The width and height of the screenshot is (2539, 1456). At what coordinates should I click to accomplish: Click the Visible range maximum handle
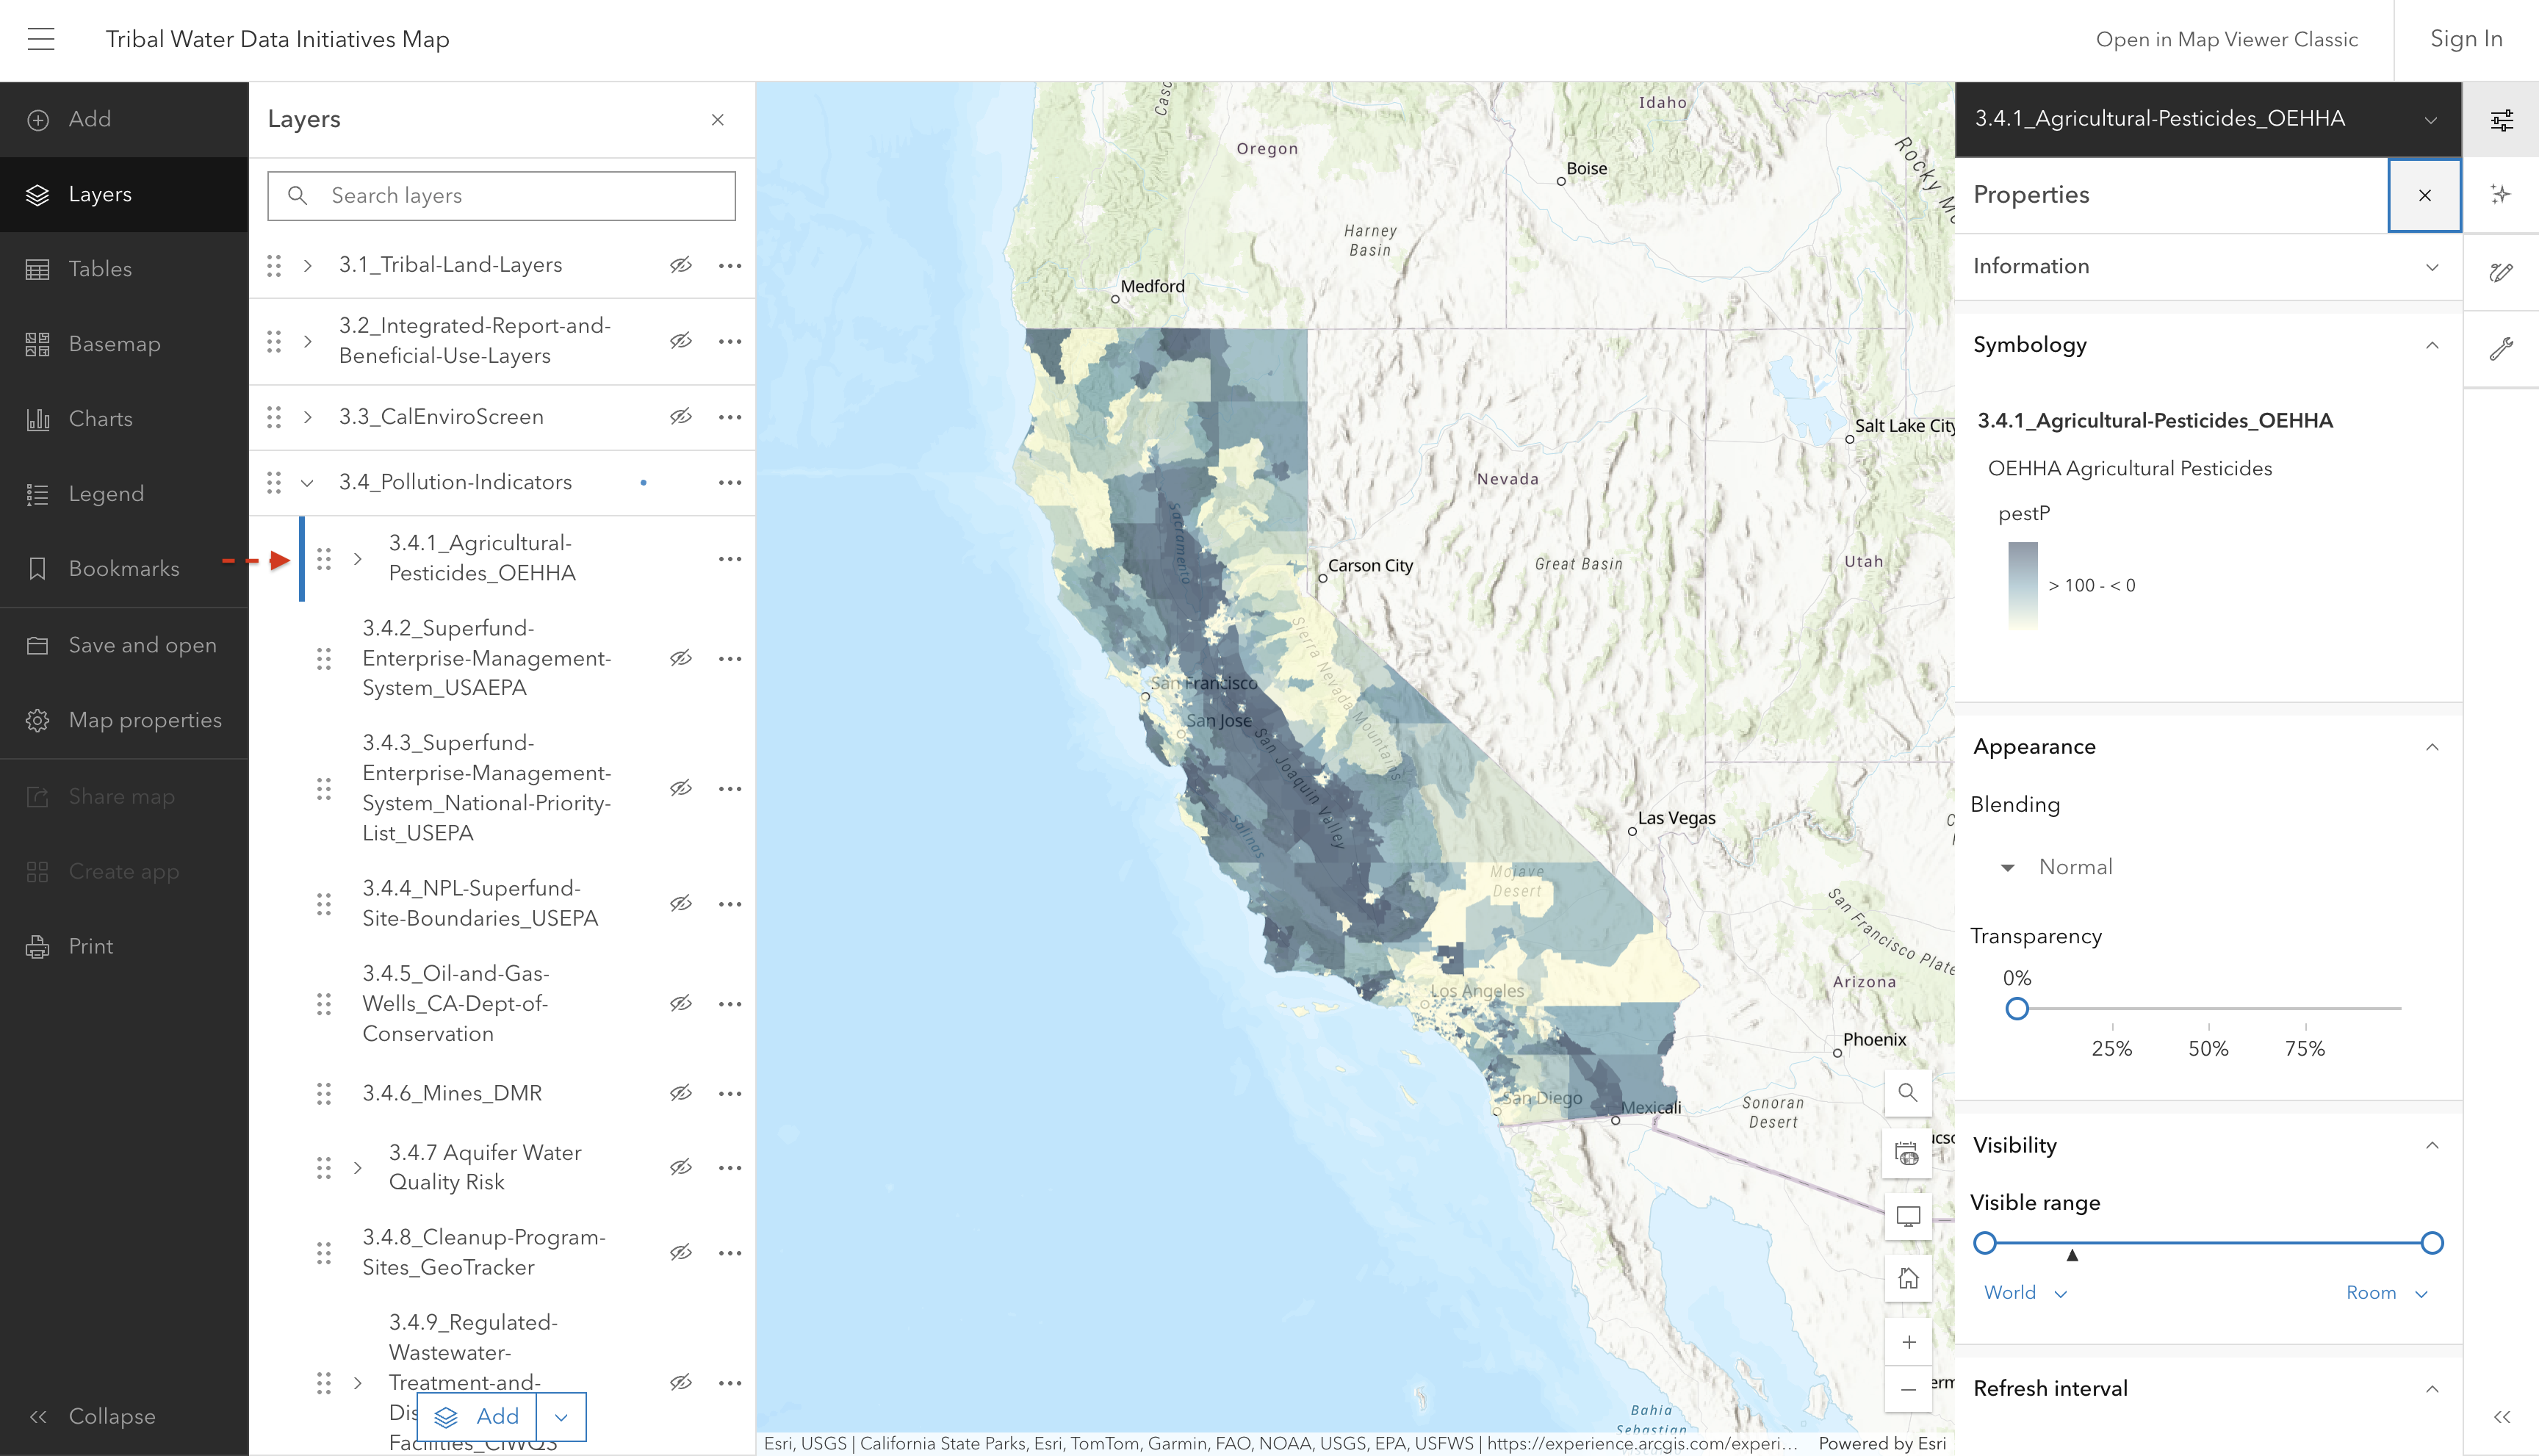(x=2432, y=1243)
